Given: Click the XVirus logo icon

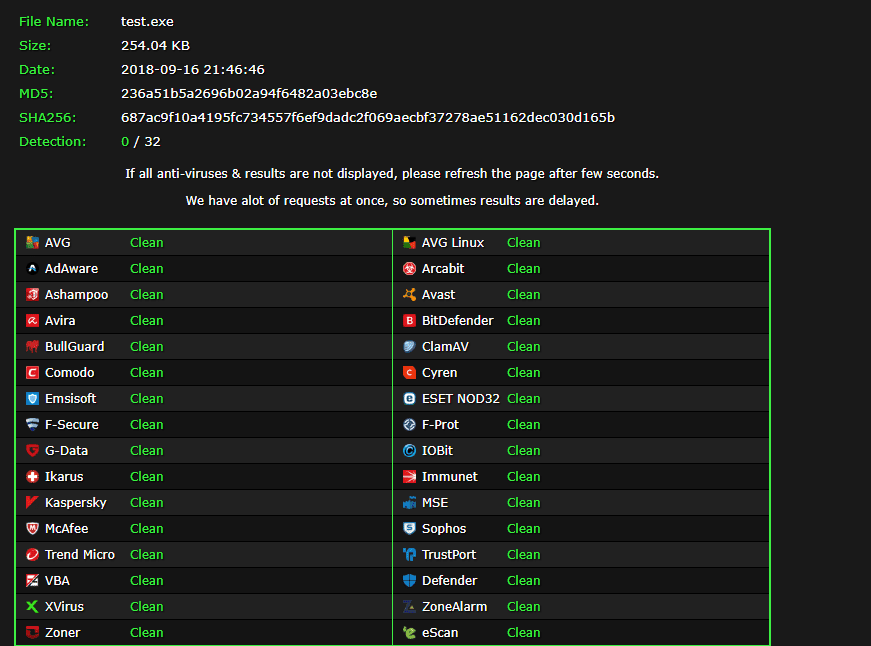Looking at the screenshot, I should pyautogui.click(x=33, y=606).
